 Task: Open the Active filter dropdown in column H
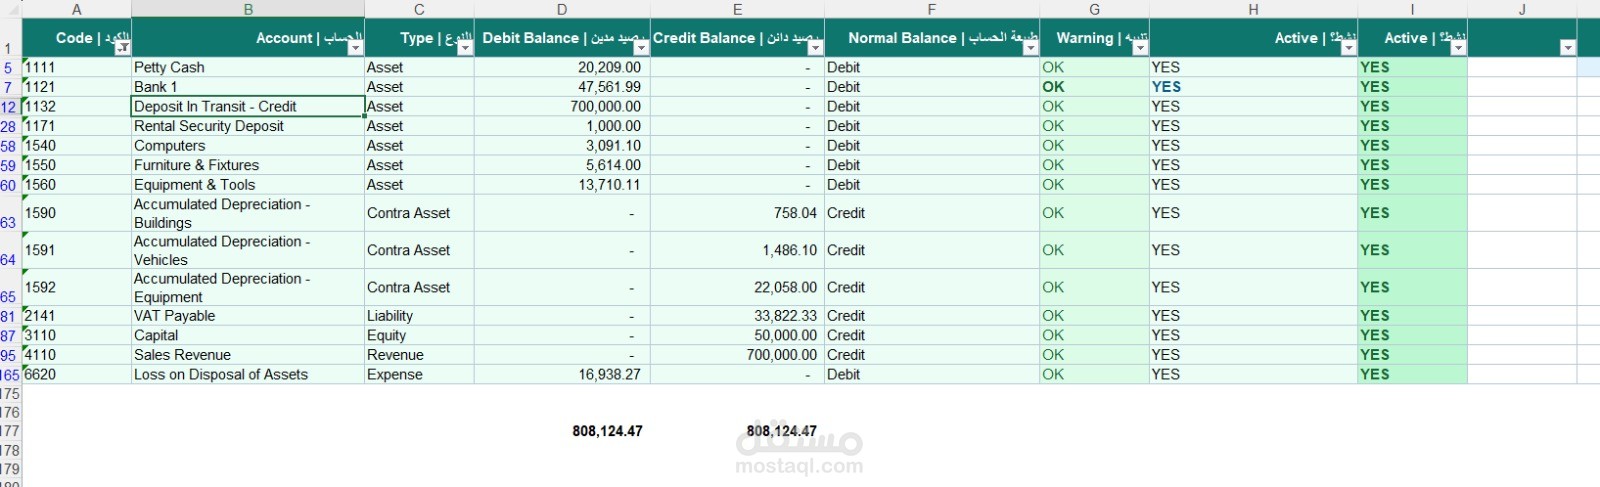click(1348, 48)
